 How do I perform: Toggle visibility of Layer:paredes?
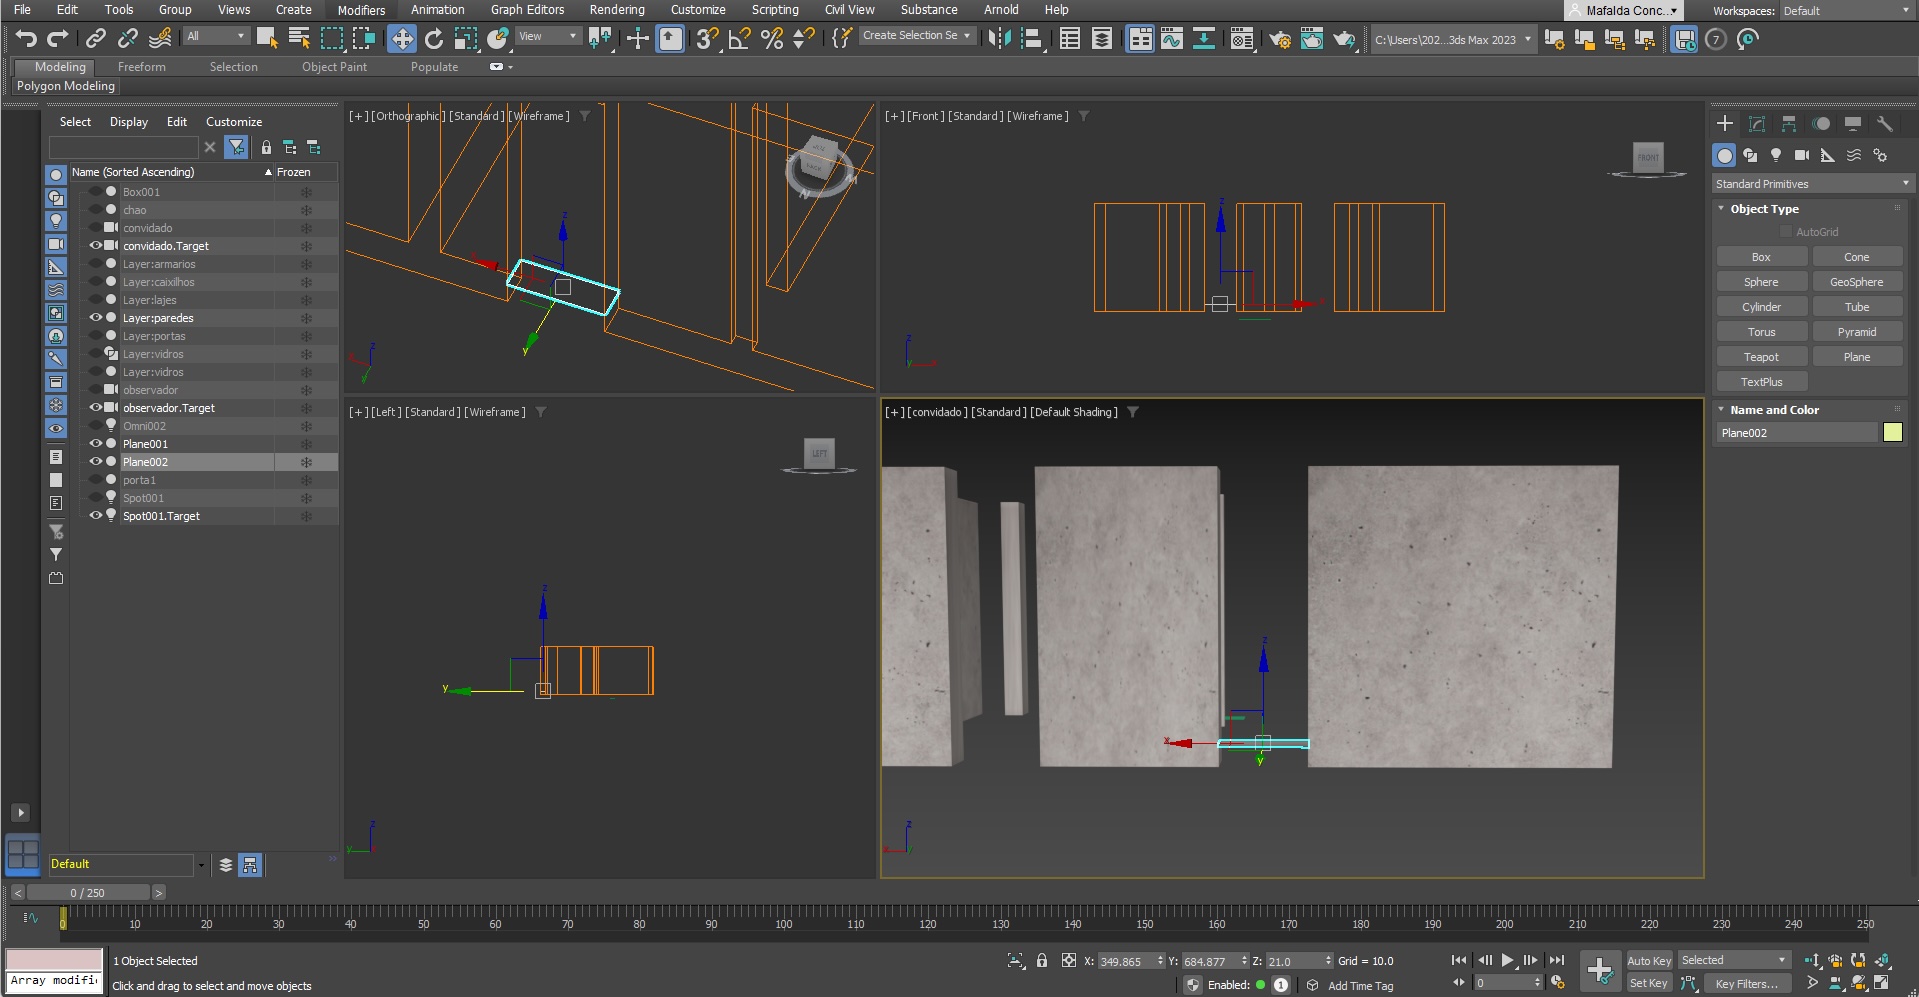[x=96, y=318]
